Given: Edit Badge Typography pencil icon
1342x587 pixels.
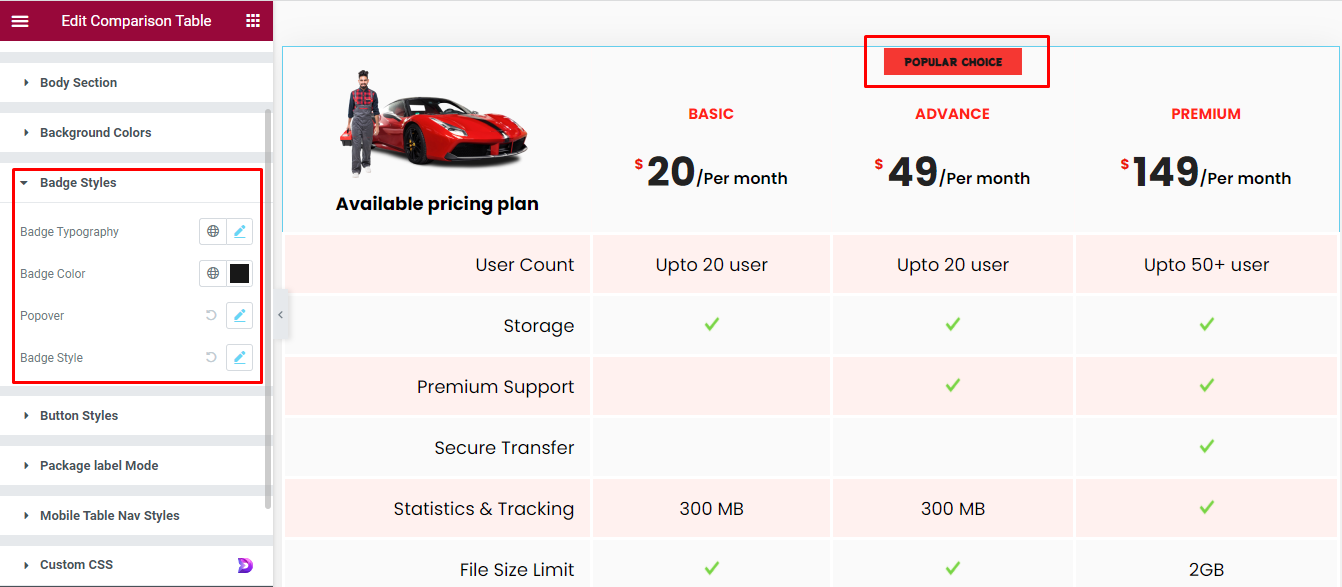Looking at the screenshot, I should [240, 232].
